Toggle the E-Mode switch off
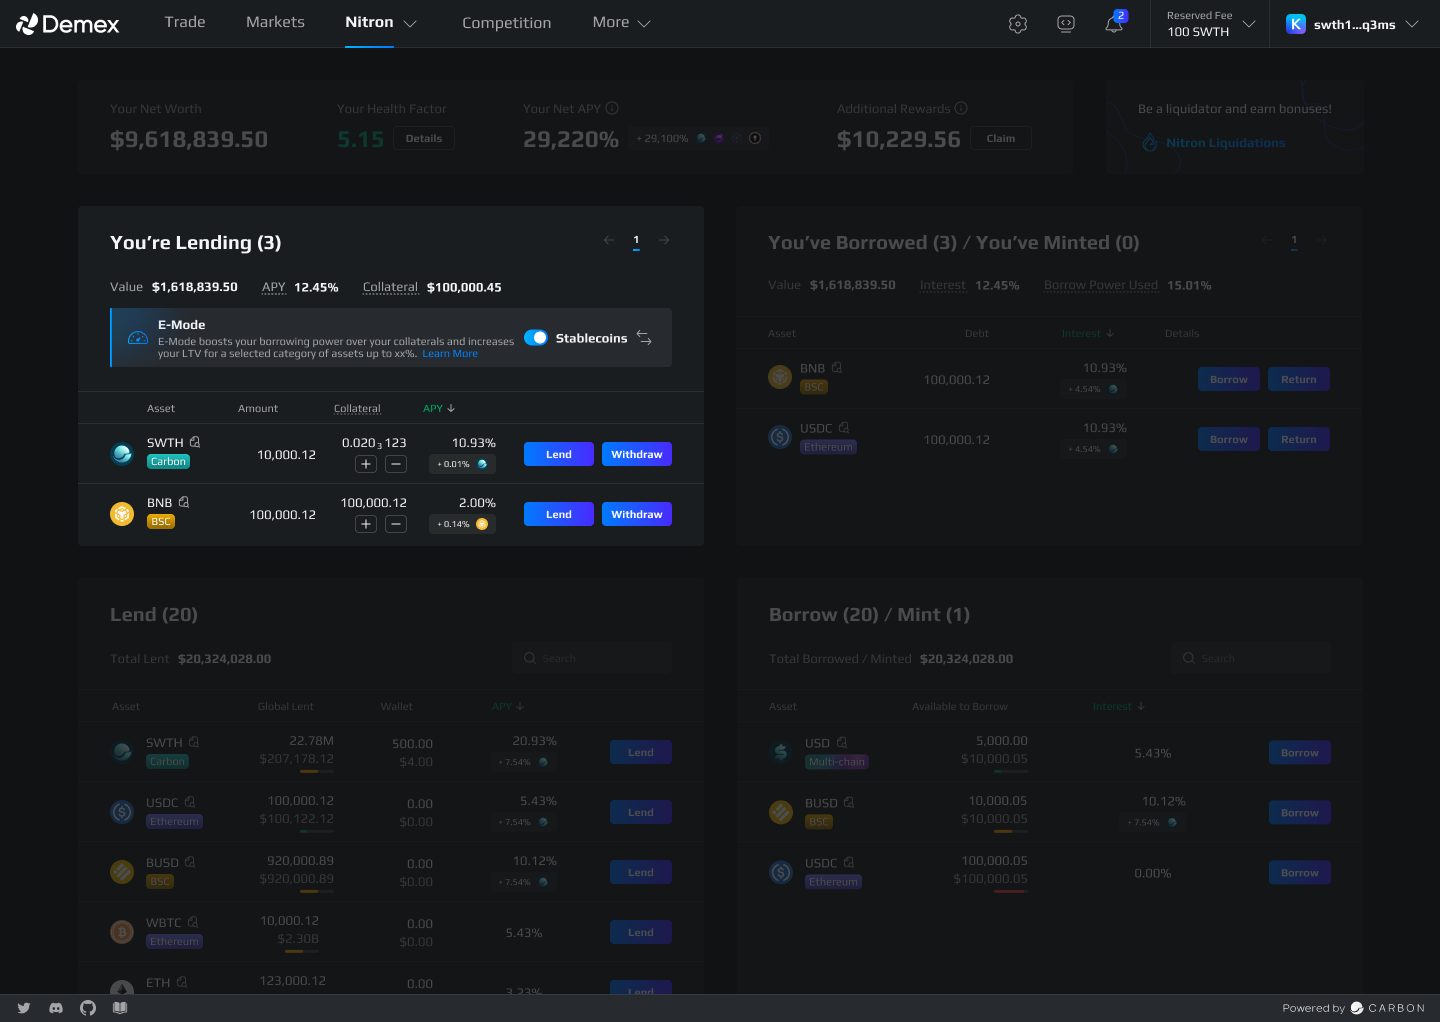 (x=536, y=338)
